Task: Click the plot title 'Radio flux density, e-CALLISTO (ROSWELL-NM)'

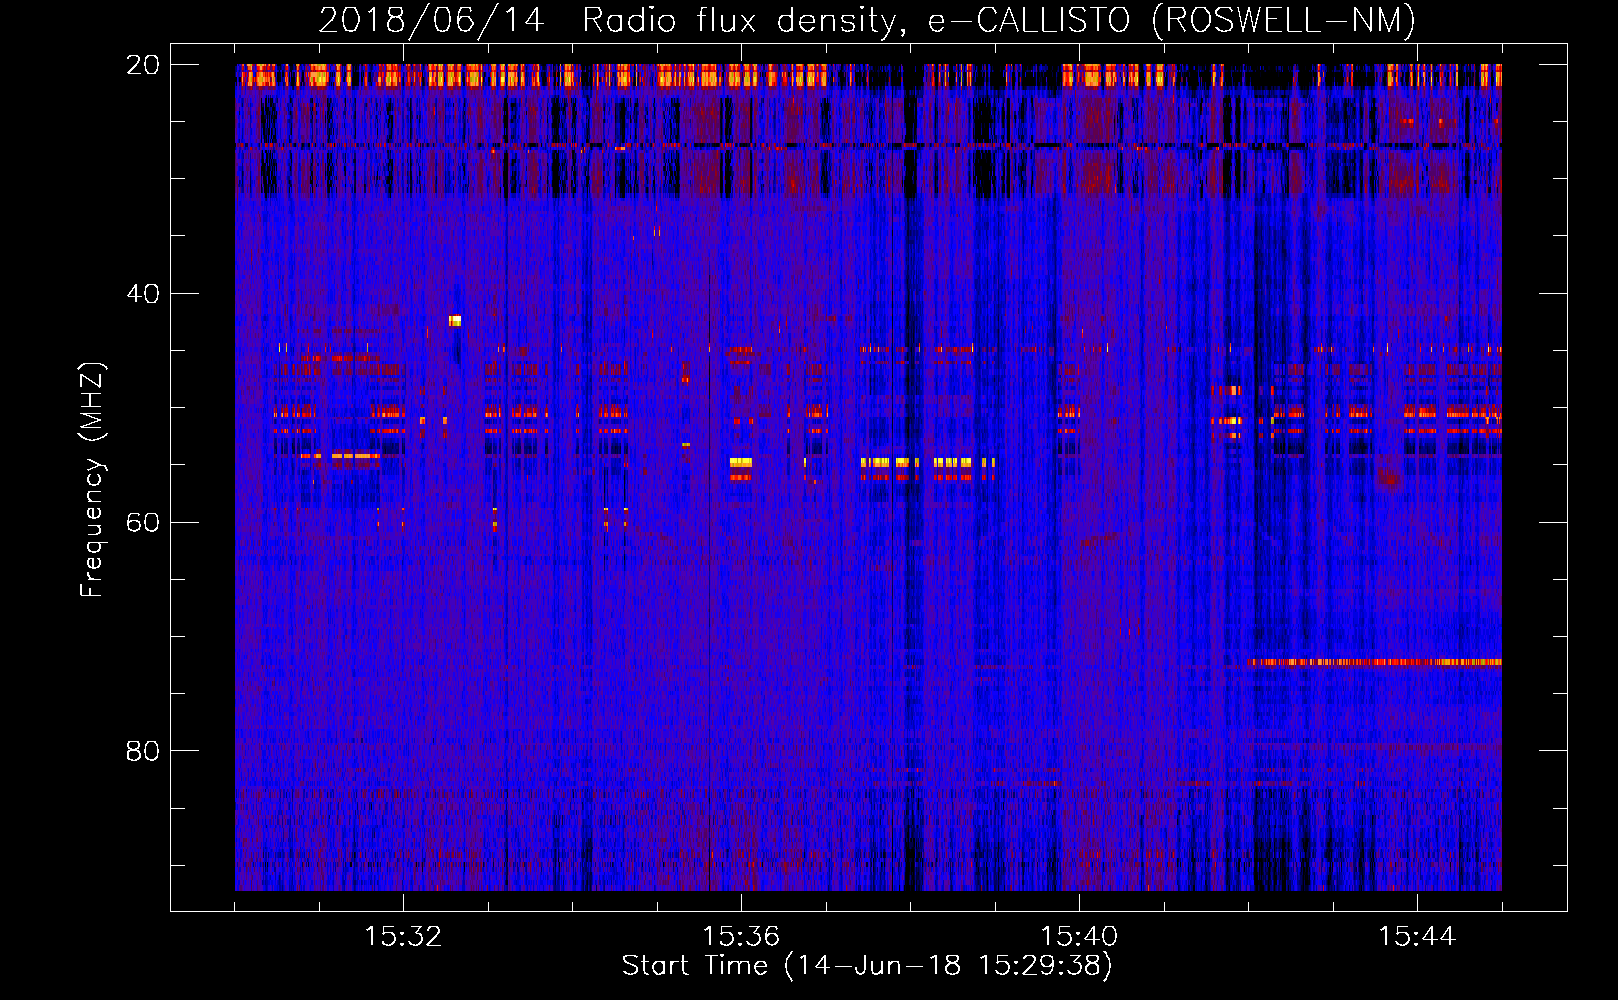Action: (999, 20)
